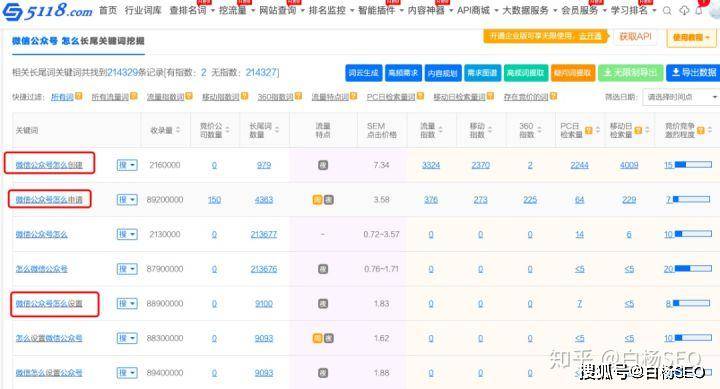This screenshot has height=389, width=720.
Task: Open 搜 dropdown for 微信怎么设置公众号 row
Action: coord(127,372)
